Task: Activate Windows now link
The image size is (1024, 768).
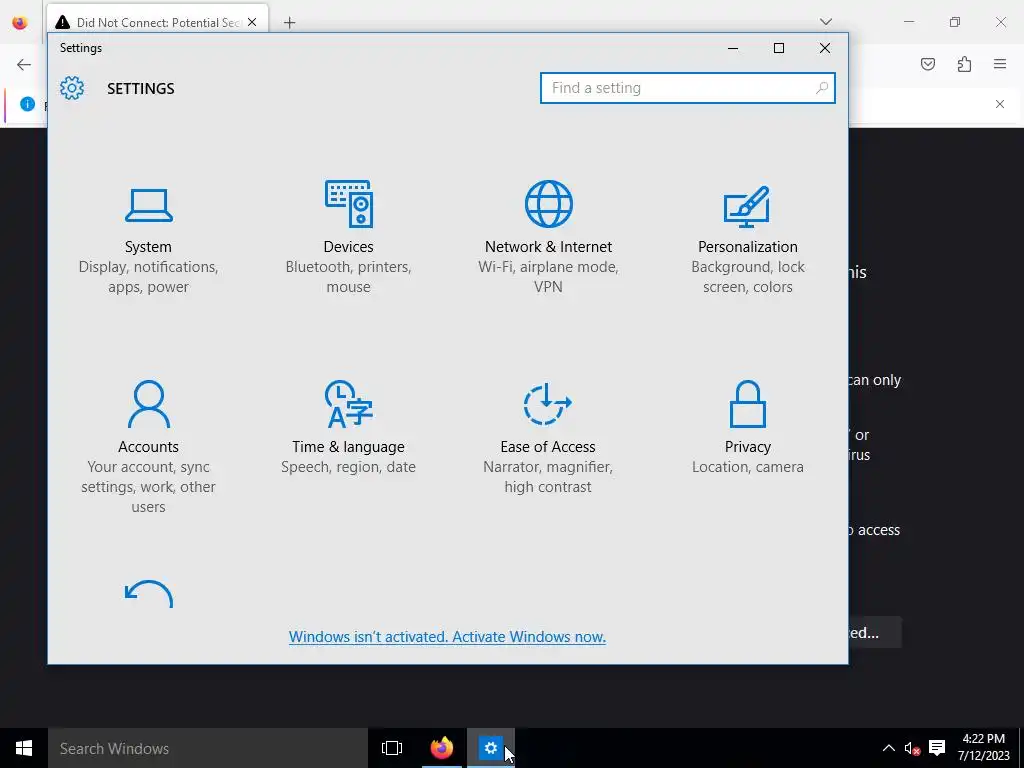Action: tap(447, 637)
